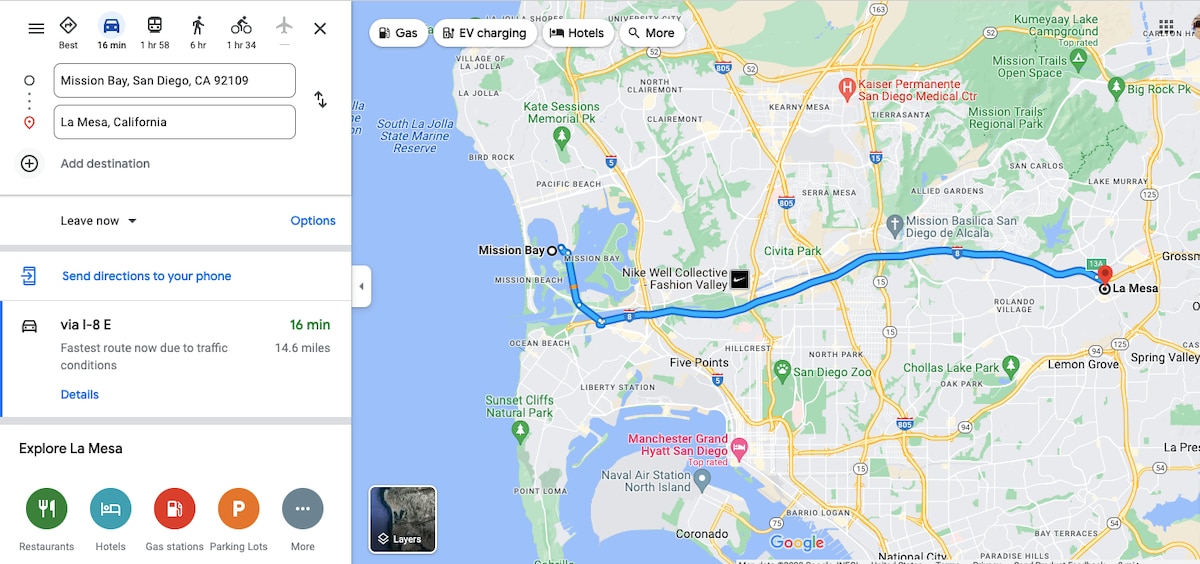Click Send directions to your phone
This screenshot has height=564, width=1200.
[x=146, y=276]
